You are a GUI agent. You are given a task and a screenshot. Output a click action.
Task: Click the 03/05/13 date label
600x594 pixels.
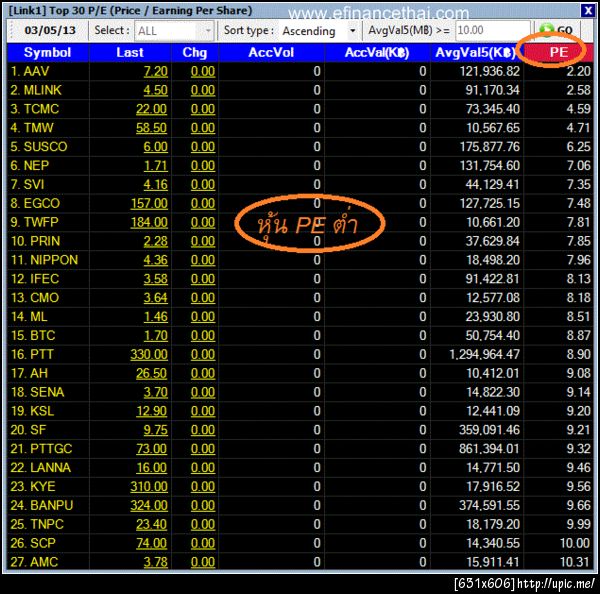coord(50,30)
